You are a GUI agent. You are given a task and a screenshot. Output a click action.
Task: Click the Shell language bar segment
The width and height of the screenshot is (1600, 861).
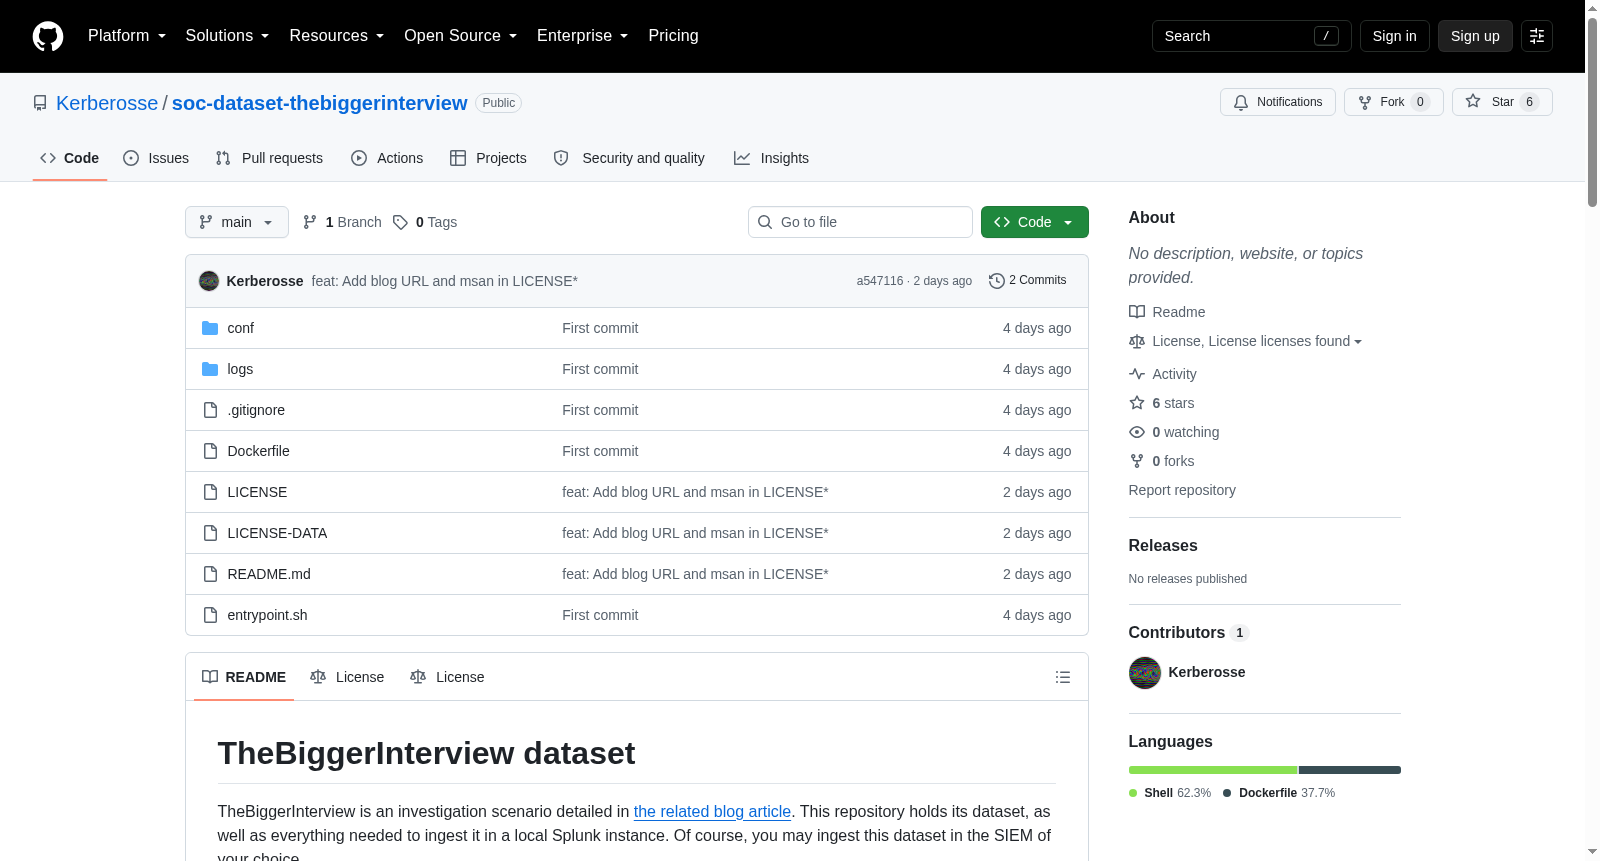1213,770
